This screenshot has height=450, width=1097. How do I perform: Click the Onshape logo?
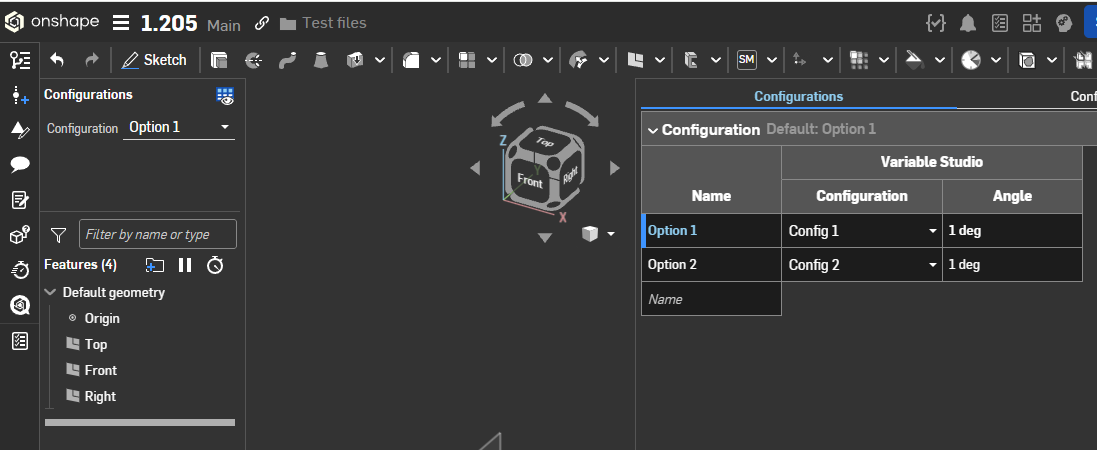click(52, 22)
